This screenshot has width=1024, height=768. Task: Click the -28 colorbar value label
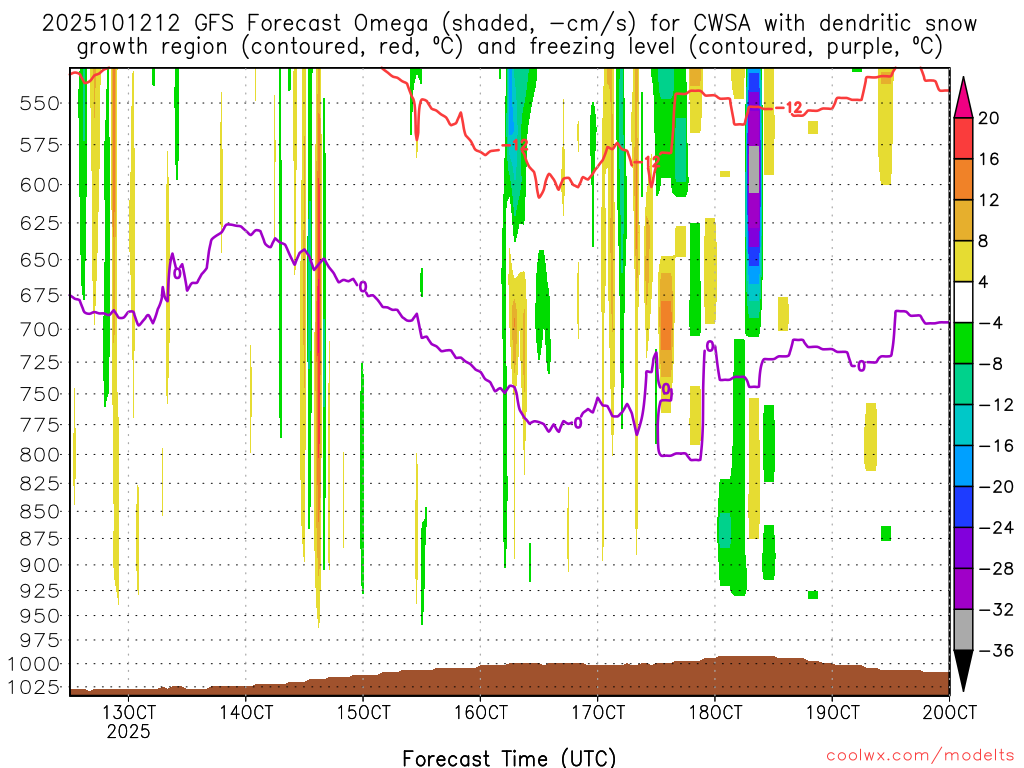[997, 568]
